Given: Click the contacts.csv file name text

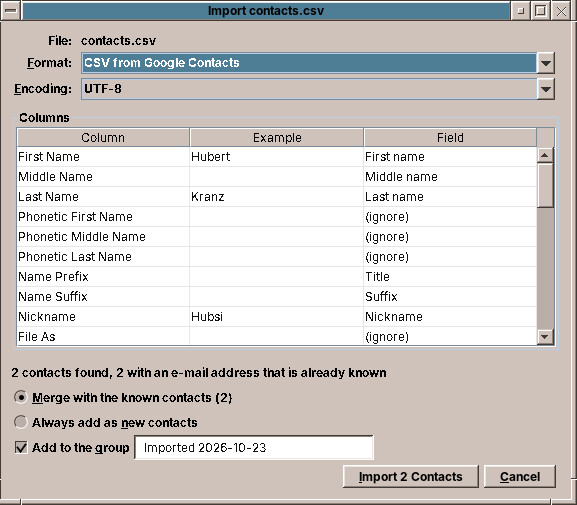Looking at the screenshot, I should coord(118,40).
